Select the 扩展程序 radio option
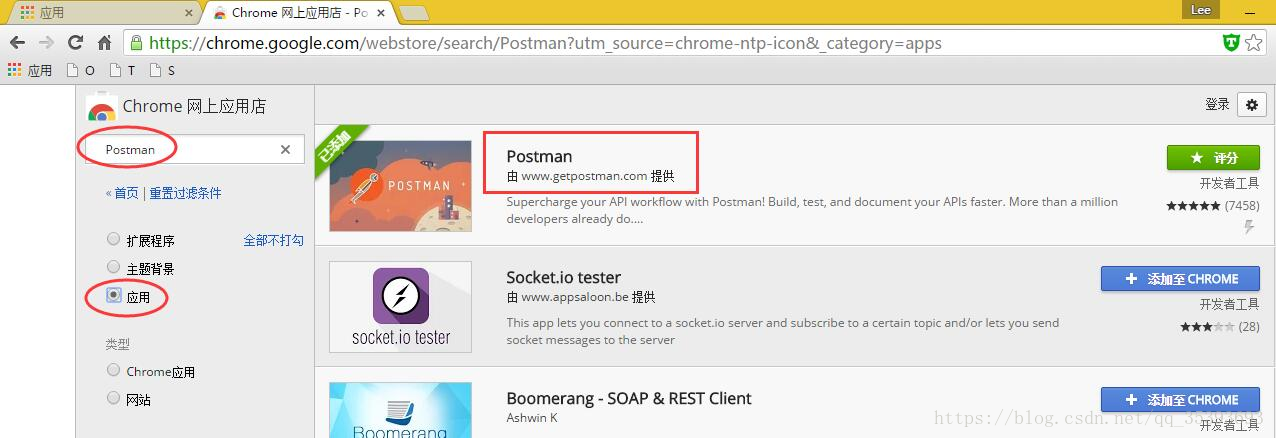Image resolution: width=1276 pixels, height=438 pixels. [113, 240]
